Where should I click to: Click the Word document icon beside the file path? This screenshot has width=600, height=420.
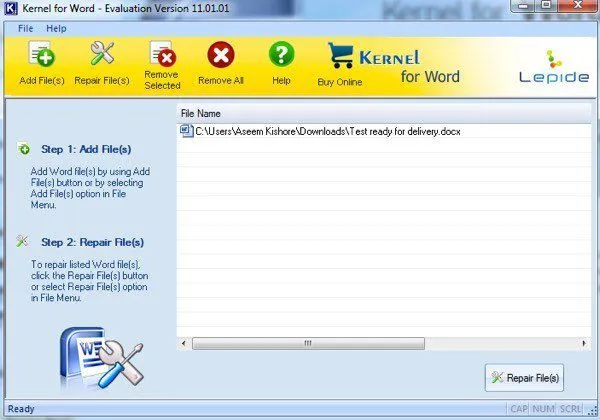point(187,131)
